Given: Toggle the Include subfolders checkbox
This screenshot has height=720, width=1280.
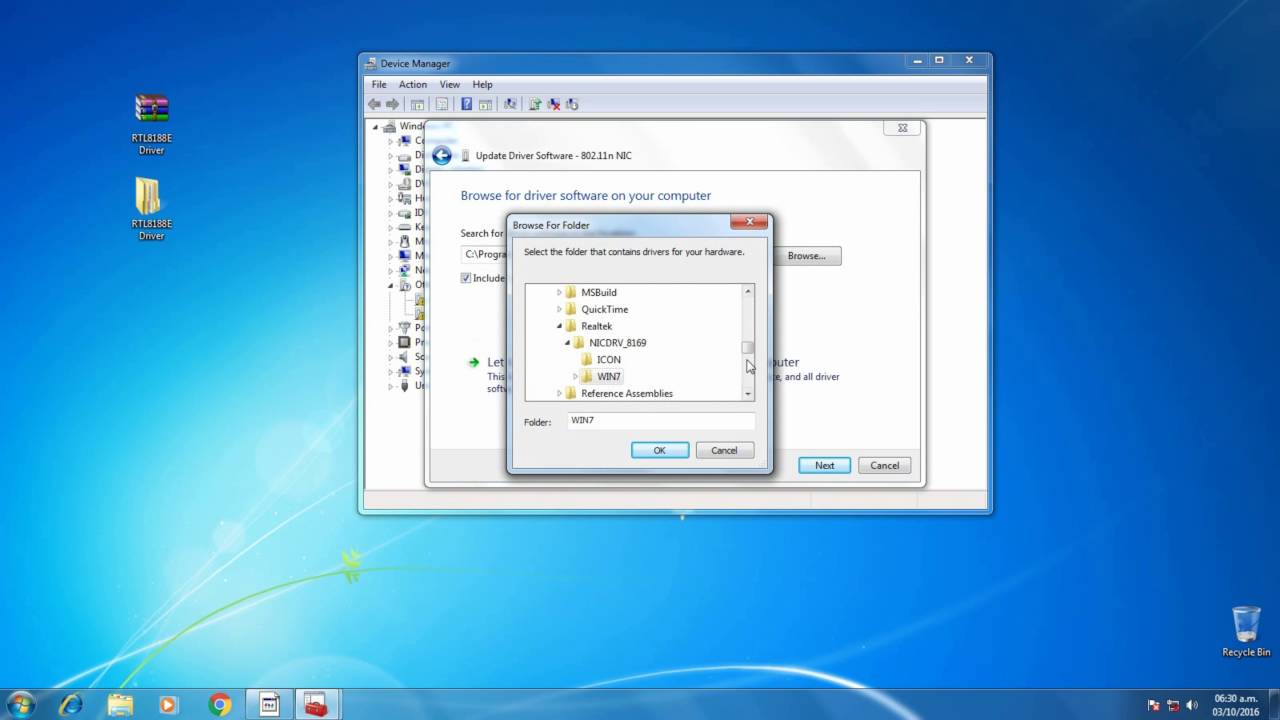Looking at the screenshot, I should tap(466, 278).
